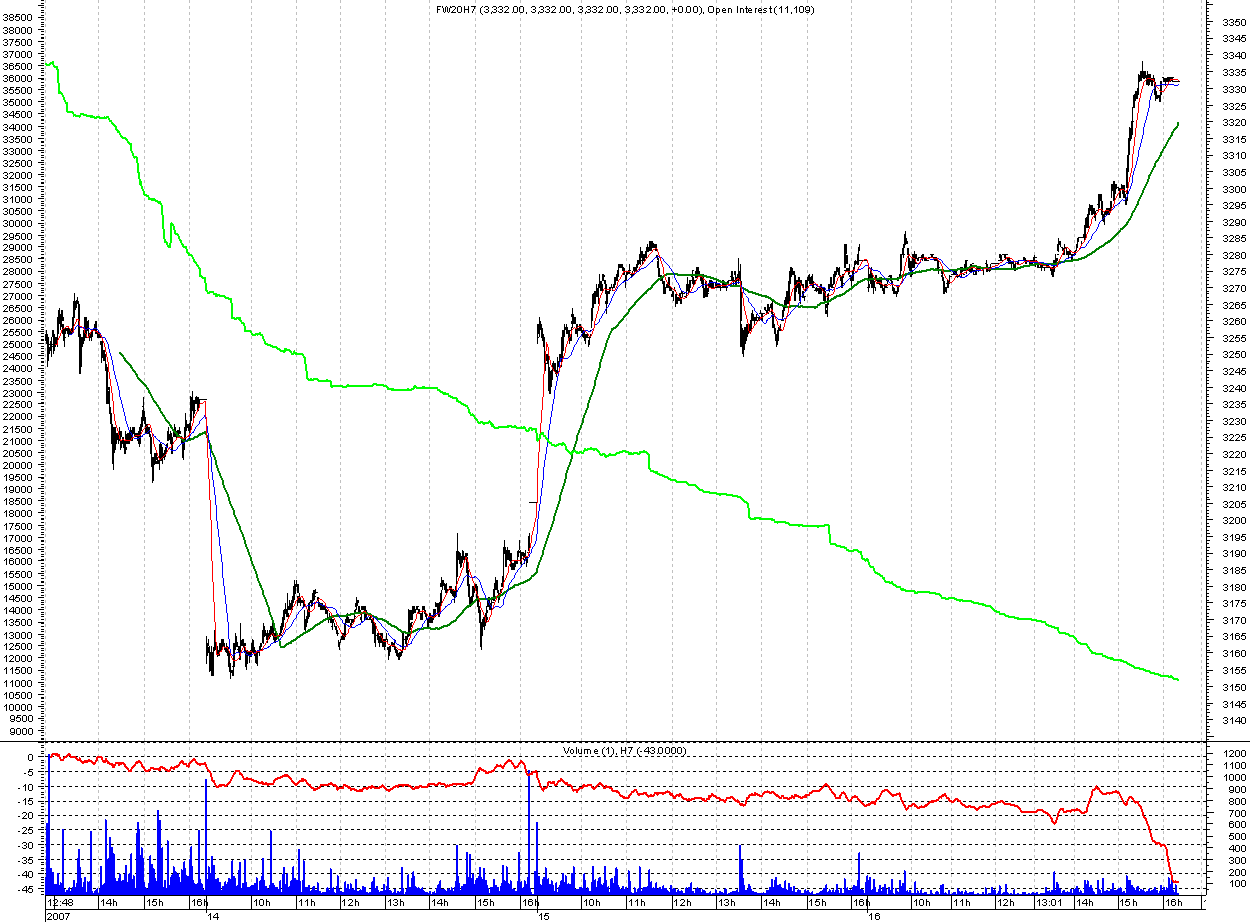Click the 3350 price axis label

[1233, 22]
